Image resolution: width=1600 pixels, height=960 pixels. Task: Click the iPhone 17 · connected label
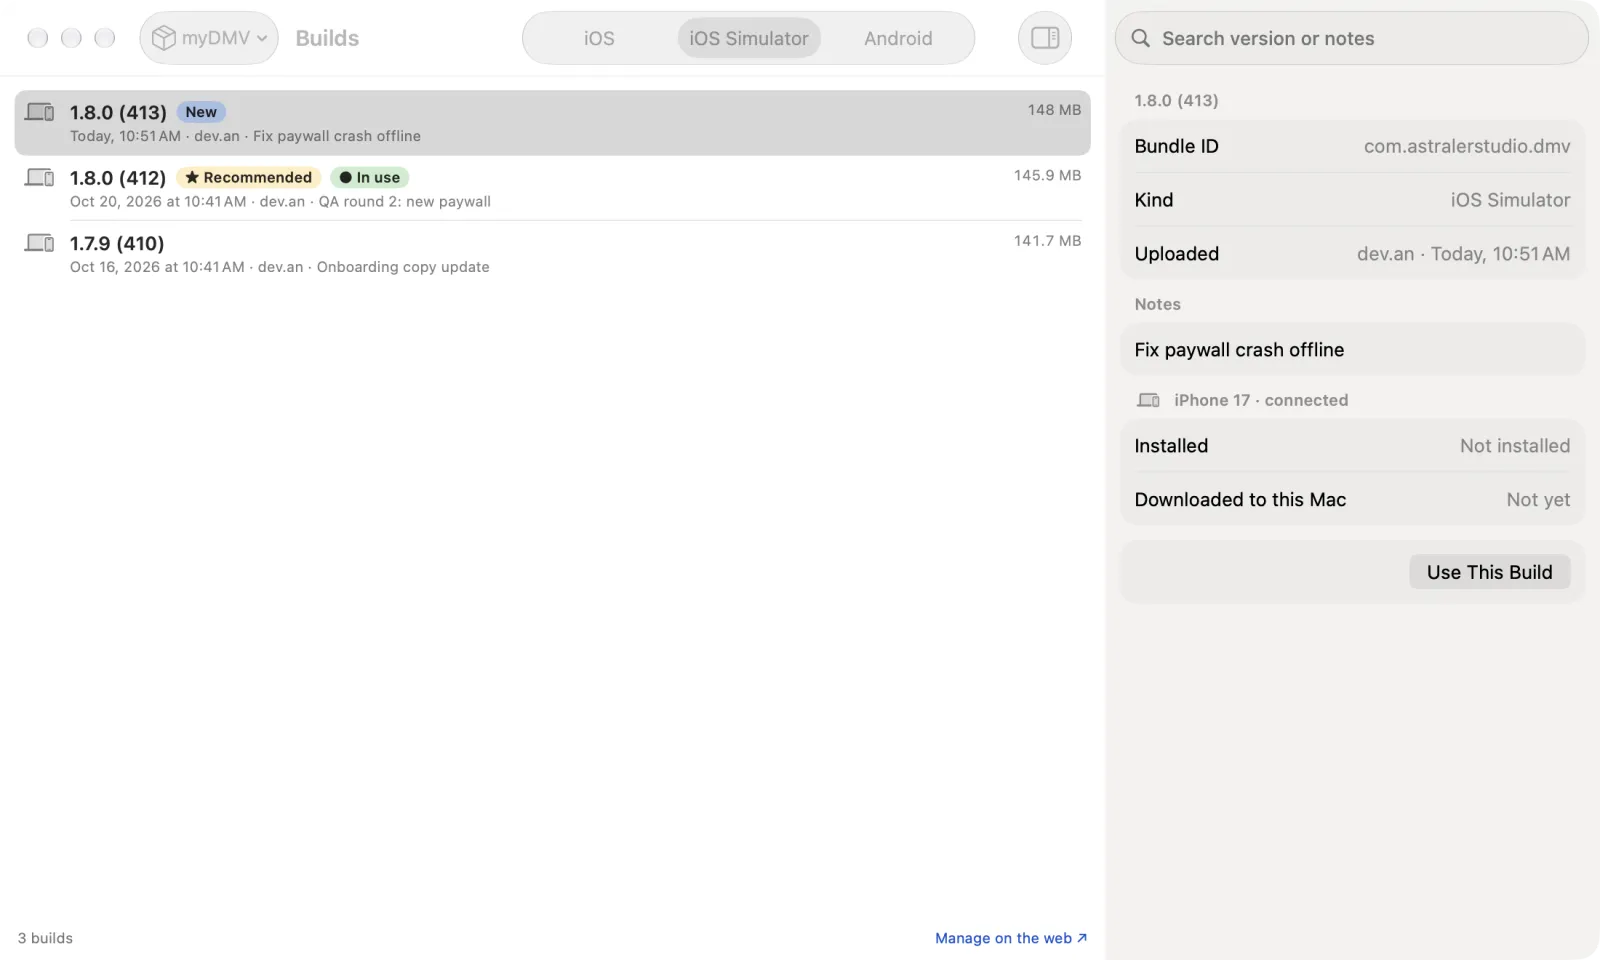1261,400
